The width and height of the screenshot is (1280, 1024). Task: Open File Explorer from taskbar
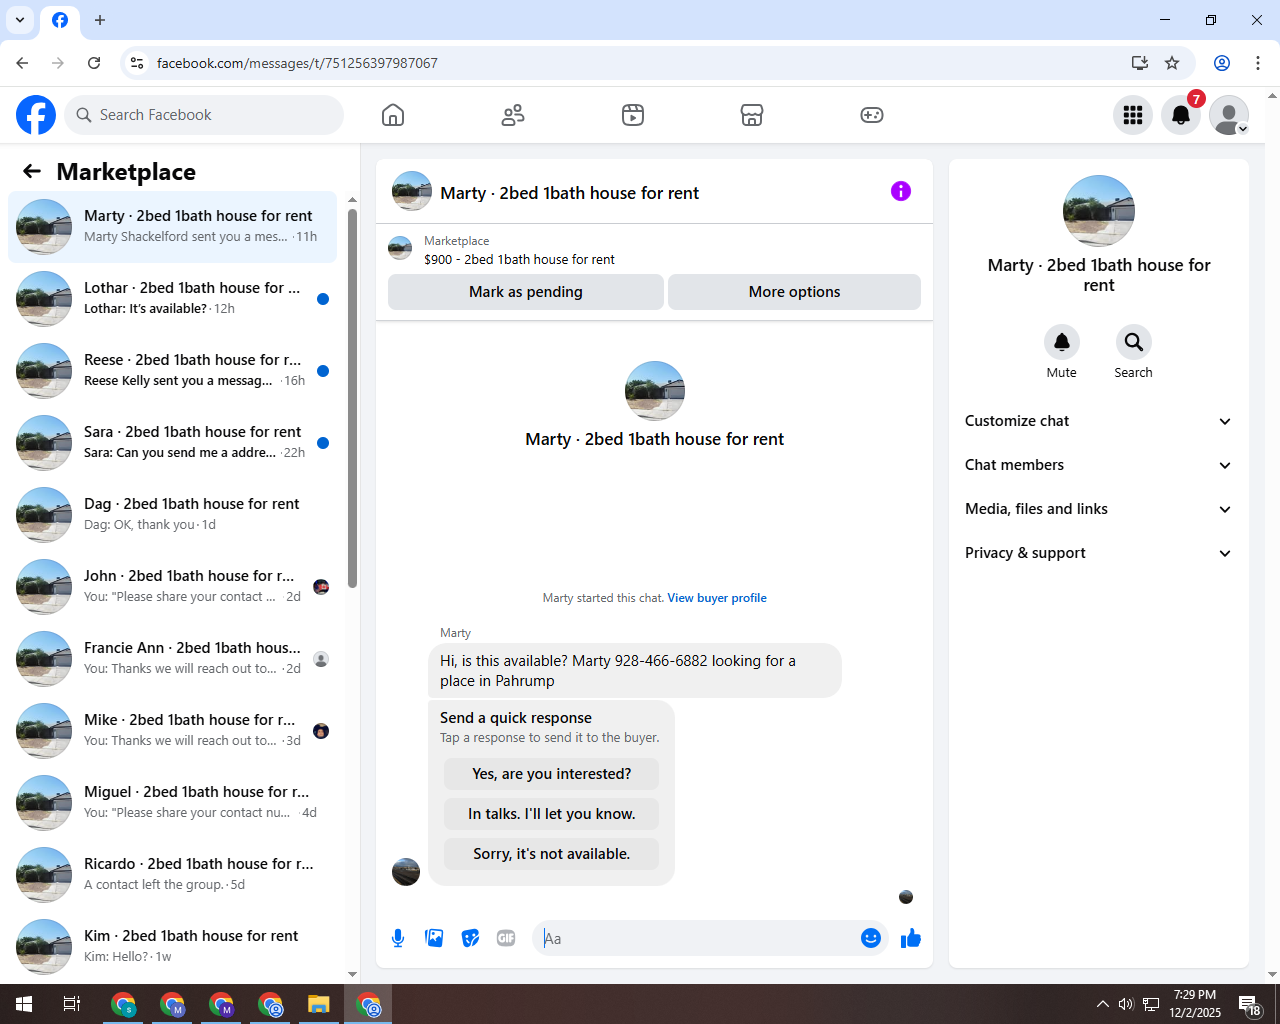coord(319,1004)
